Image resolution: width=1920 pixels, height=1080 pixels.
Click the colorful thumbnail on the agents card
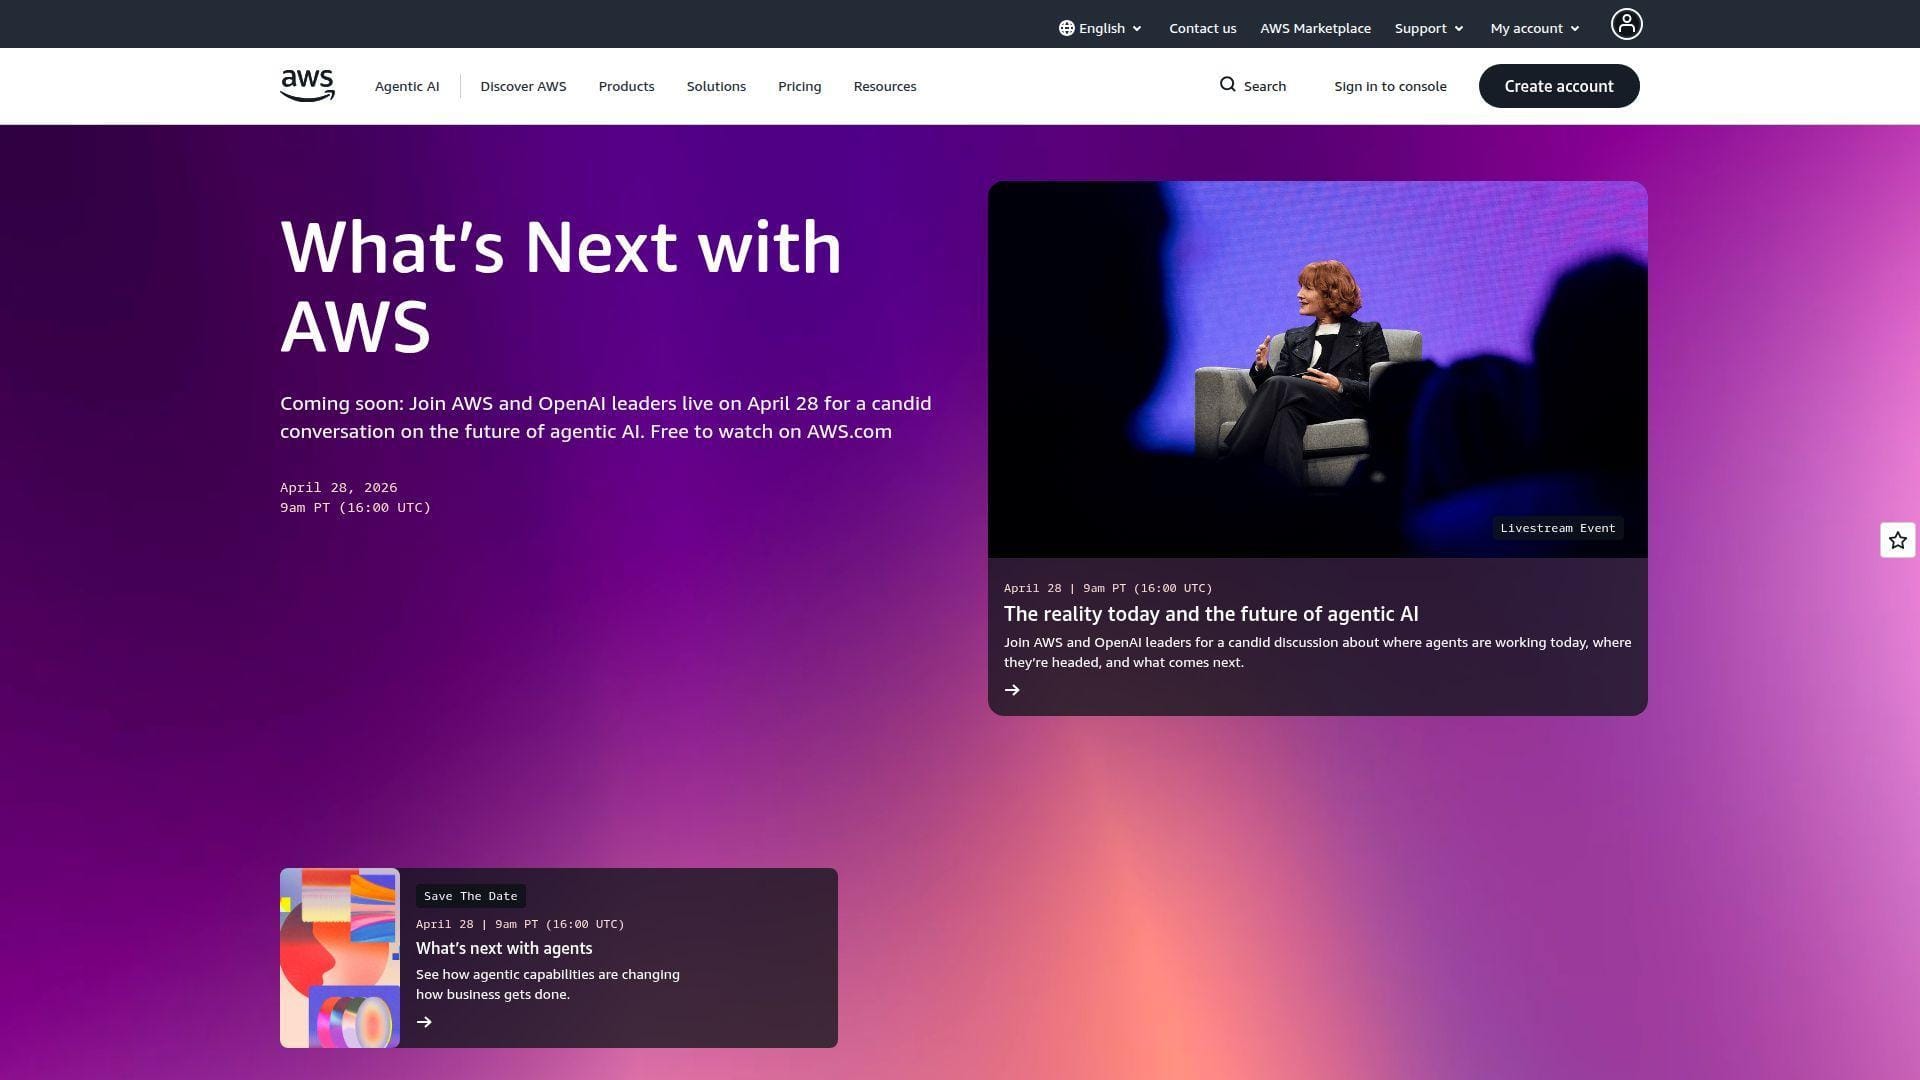coord(339,957)
